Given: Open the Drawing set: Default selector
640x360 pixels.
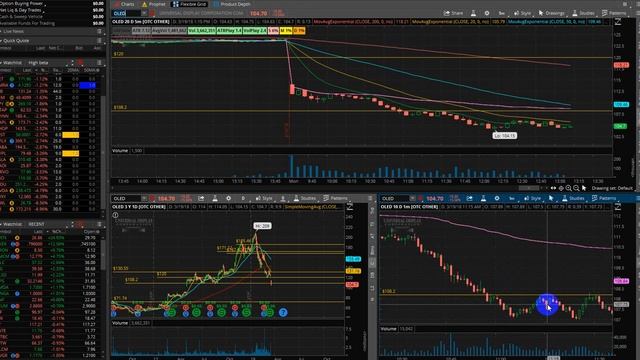Looking at the screenshot, I should (x=612, y=188).
